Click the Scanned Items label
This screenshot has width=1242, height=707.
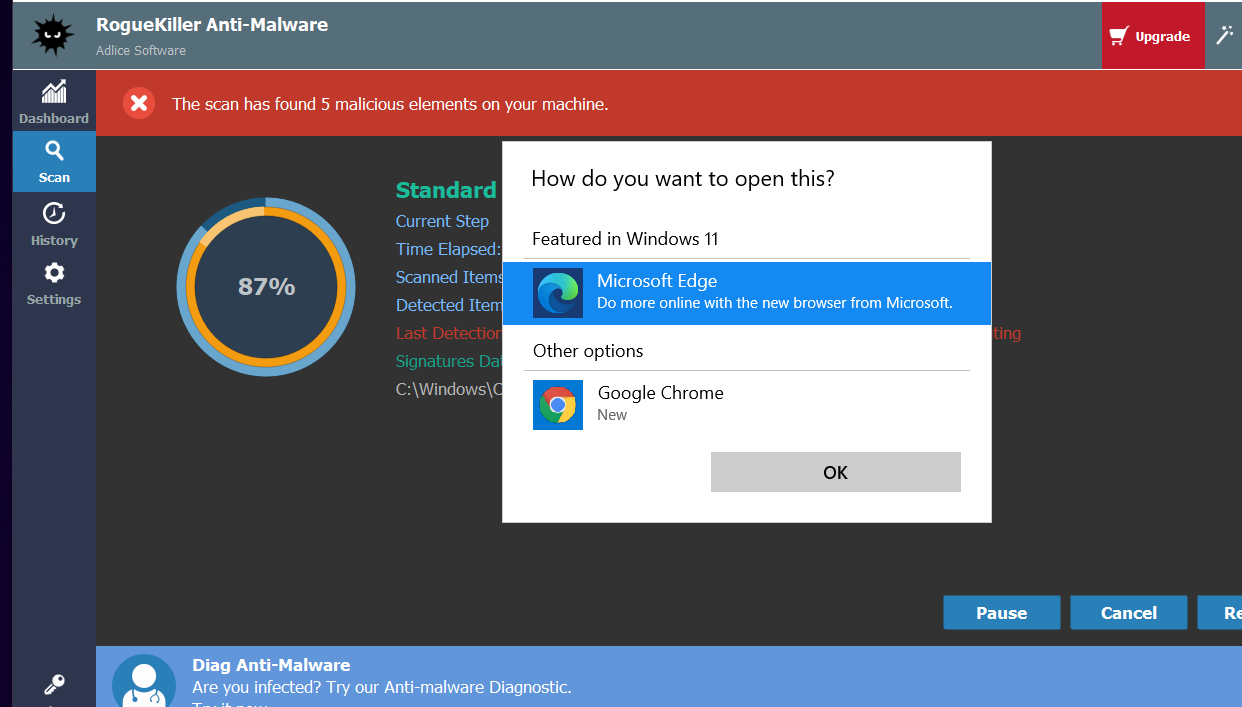click(449, 277)
